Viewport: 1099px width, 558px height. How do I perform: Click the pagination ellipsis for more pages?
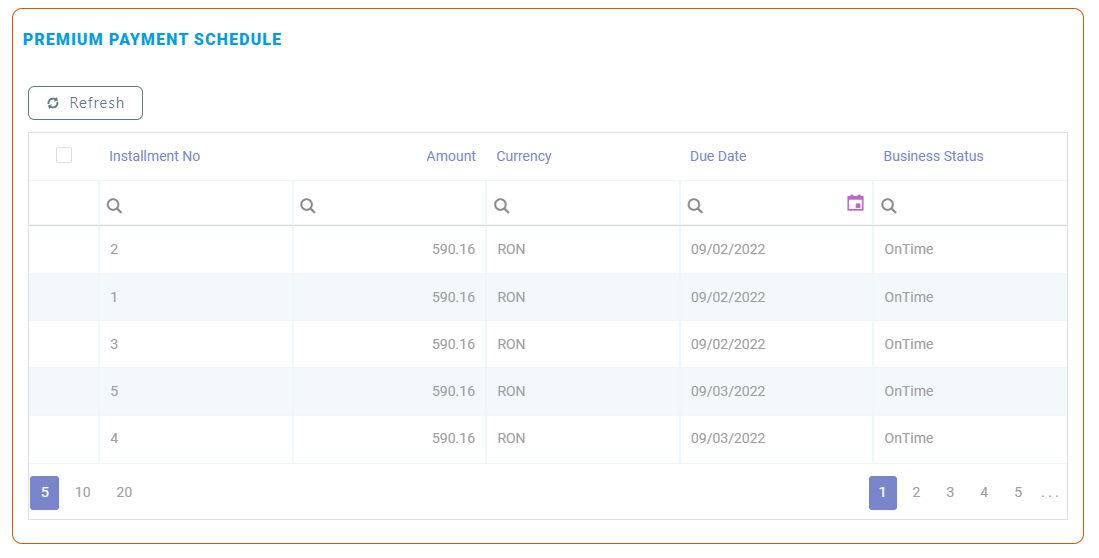pos(1049,493)
